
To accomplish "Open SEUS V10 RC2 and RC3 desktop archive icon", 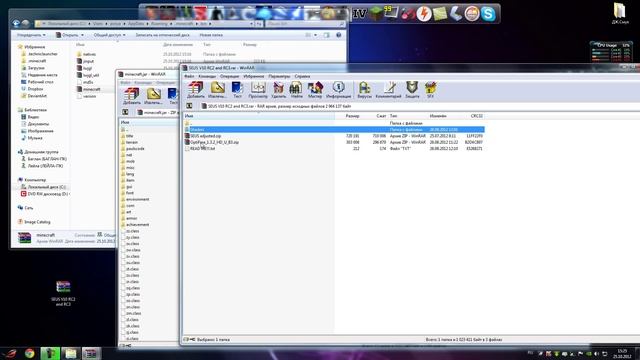I will (x=63, y=293).
